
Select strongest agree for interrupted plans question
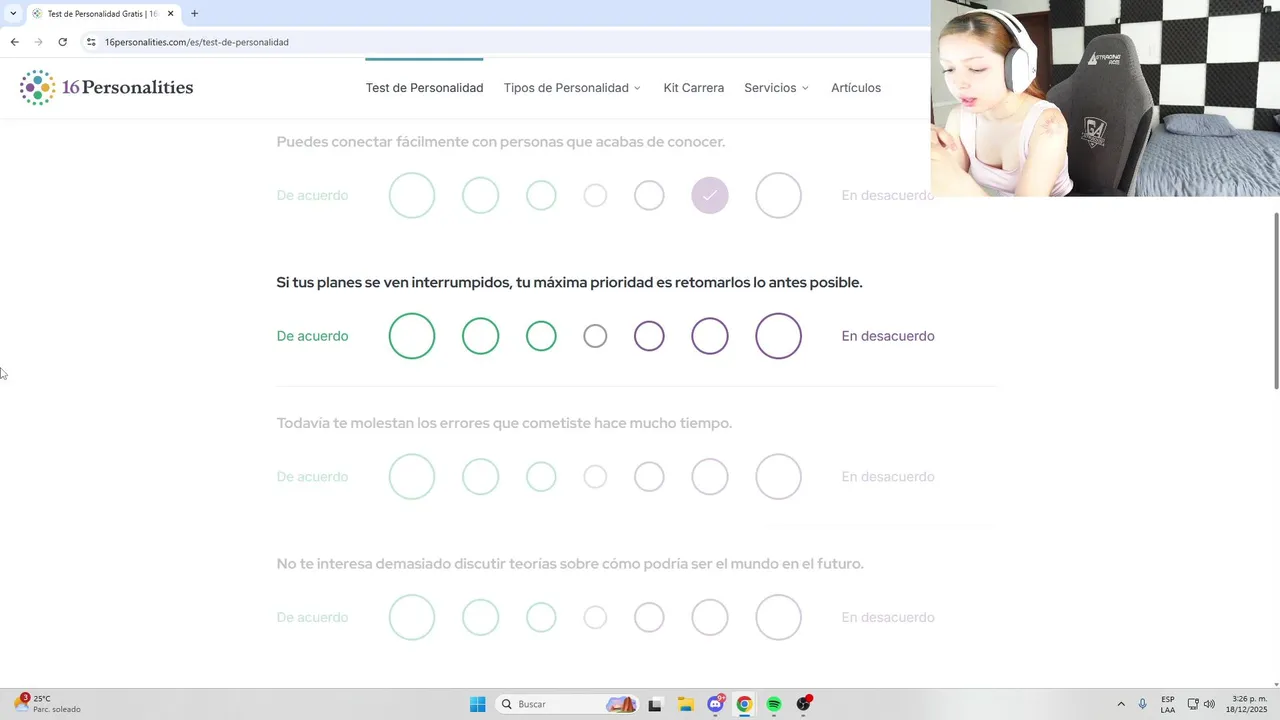412,336
